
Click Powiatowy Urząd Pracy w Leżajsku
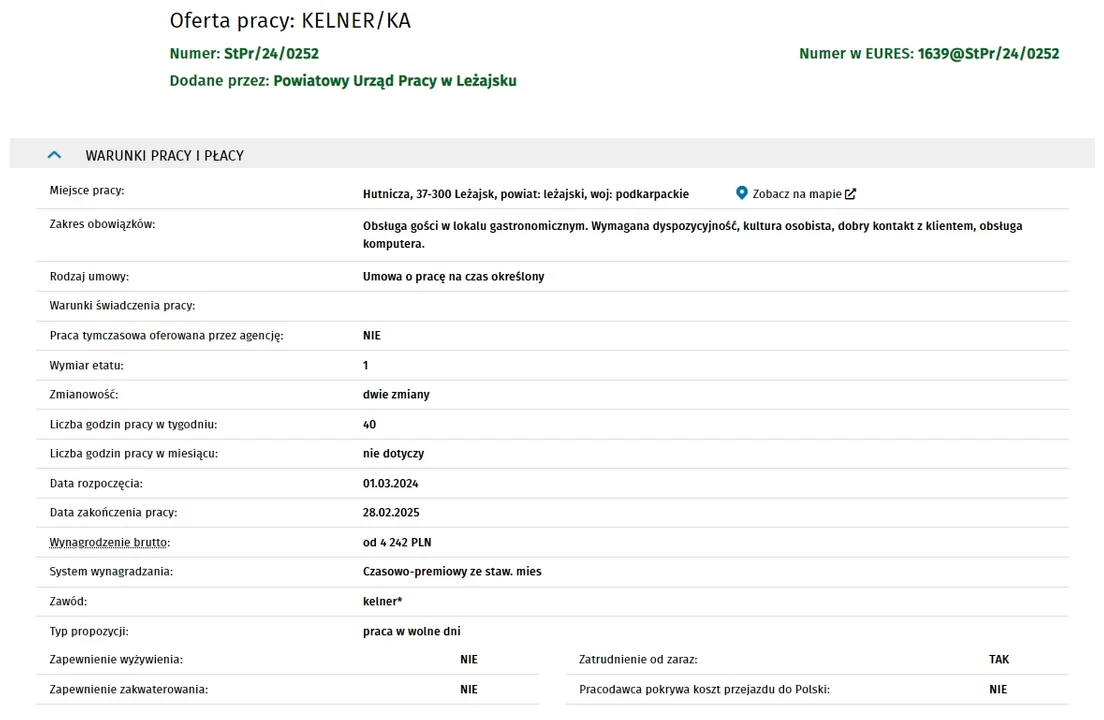pyautogui.click(x=395, y=81)
